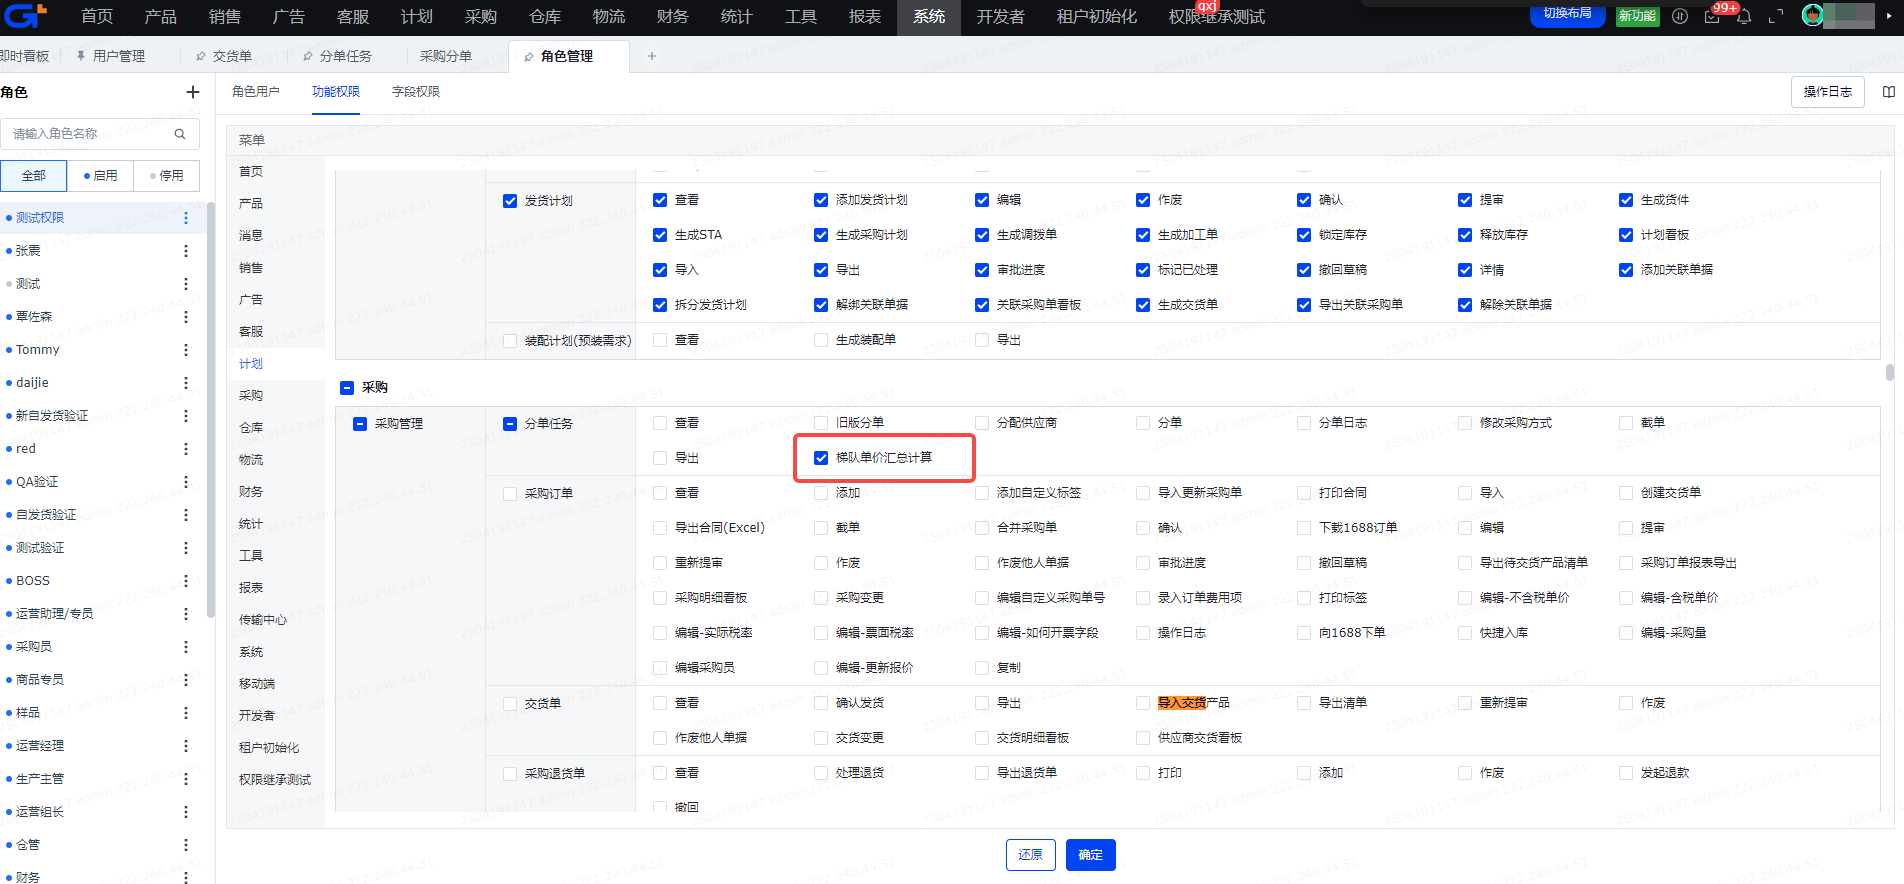Open the inbox icon with 99+ badge
Image resolution: width=1904 pixels, height=884 pixels.
pyautogui.click(x=1712, y=16)
